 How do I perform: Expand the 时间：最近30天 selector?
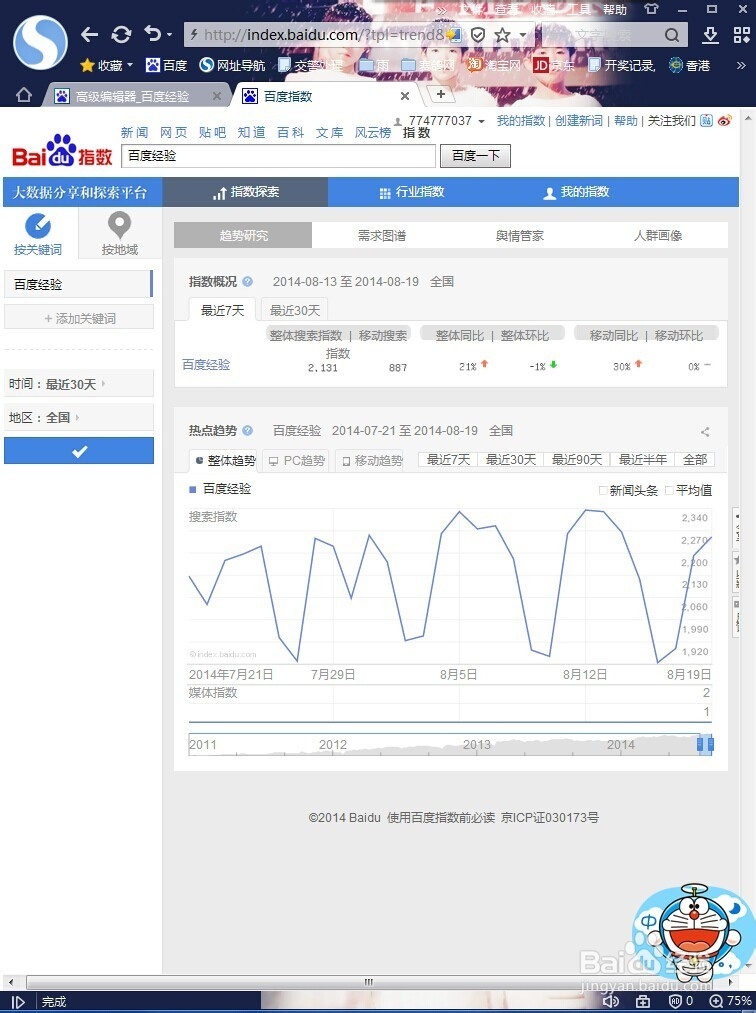click(x=79, y=384)
